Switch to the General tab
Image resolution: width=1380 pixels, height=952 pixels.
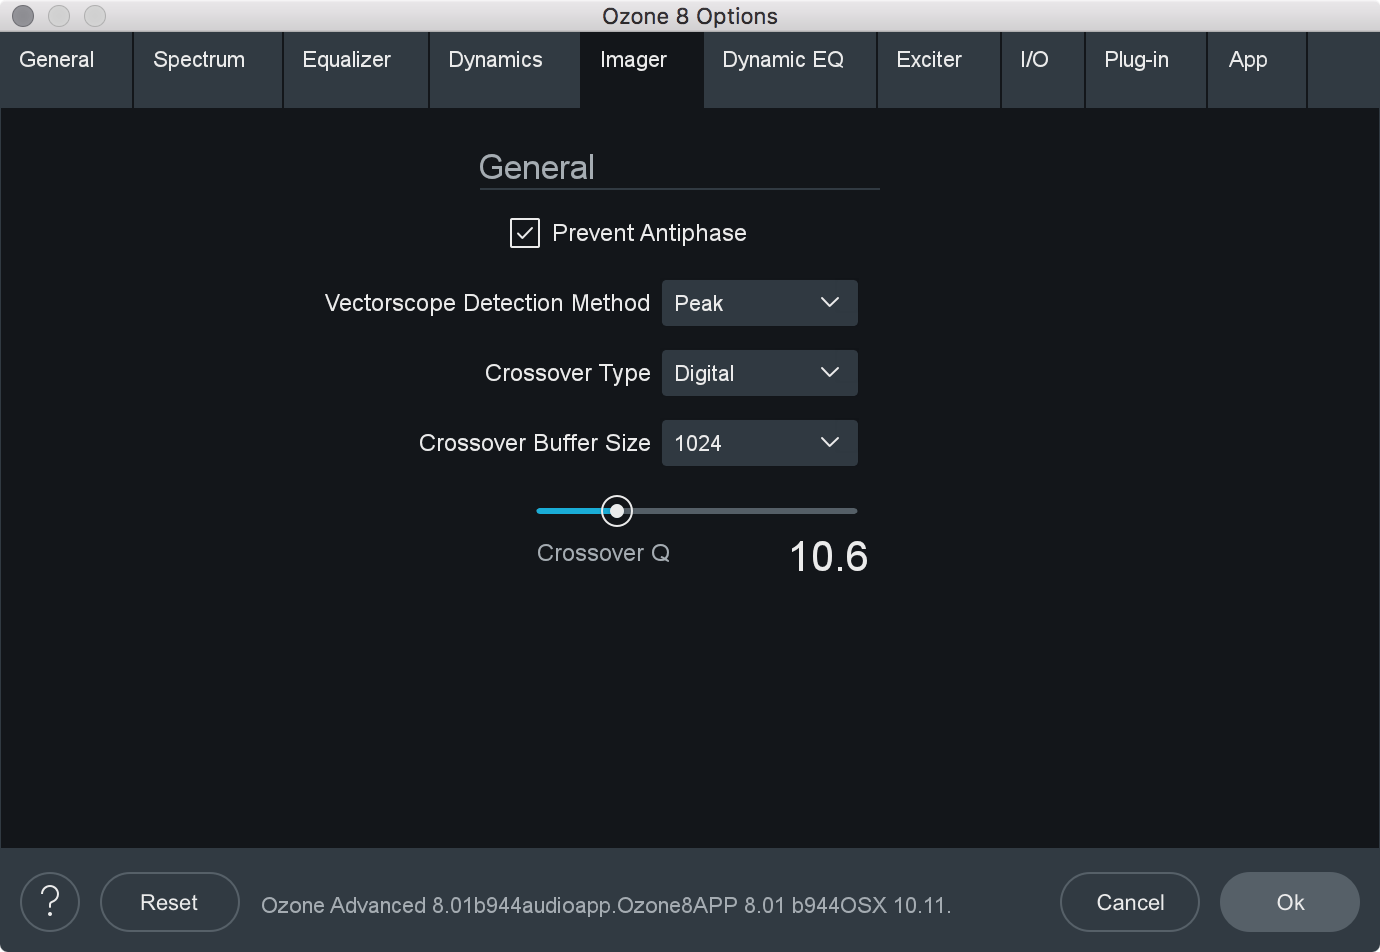click(x=66, y=70)
